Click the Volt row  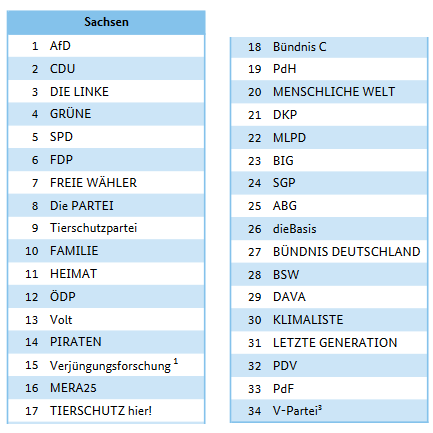(x=106, y=319)
